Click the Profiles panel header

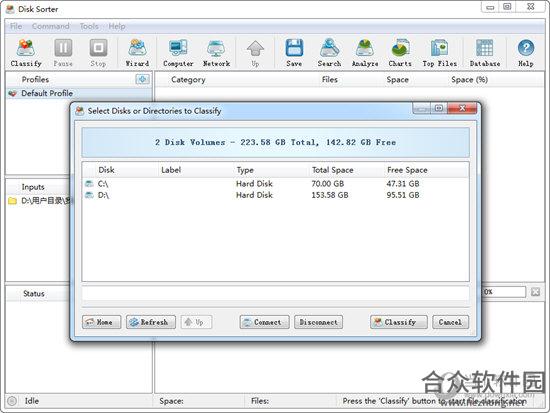click(35, 79)
